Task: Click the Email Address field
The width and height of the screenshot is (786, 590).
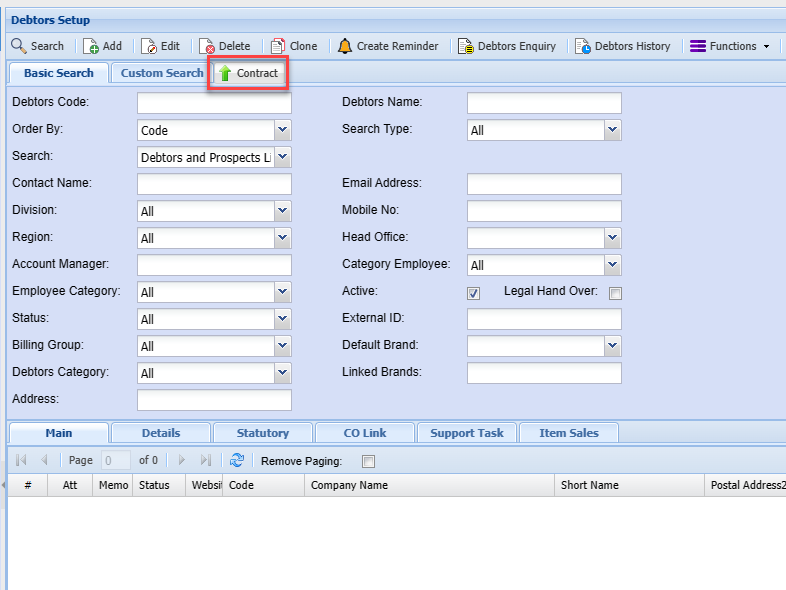Action: coord(544,184)
